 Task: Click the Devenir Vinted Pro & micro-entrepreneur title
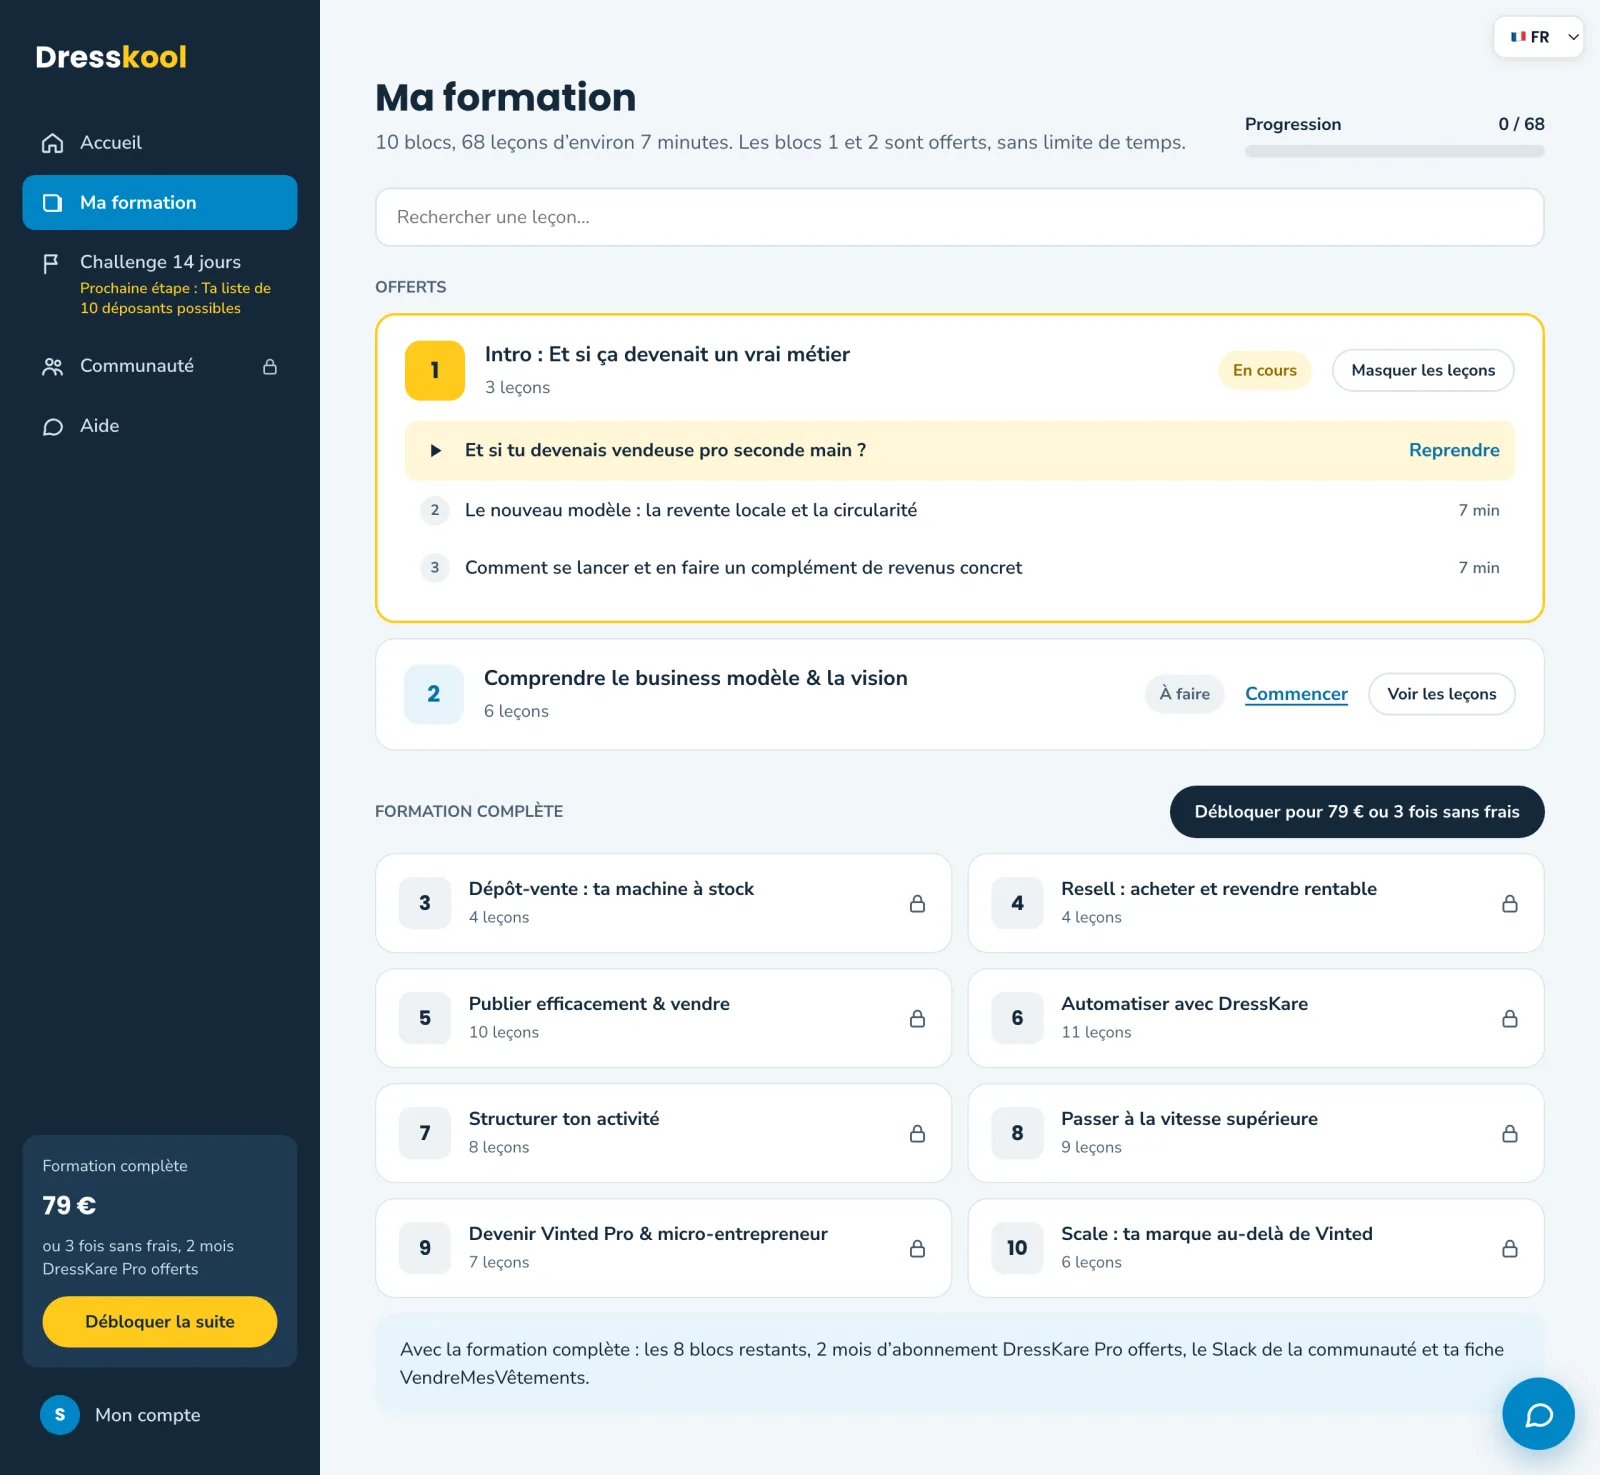(648, 1234)
